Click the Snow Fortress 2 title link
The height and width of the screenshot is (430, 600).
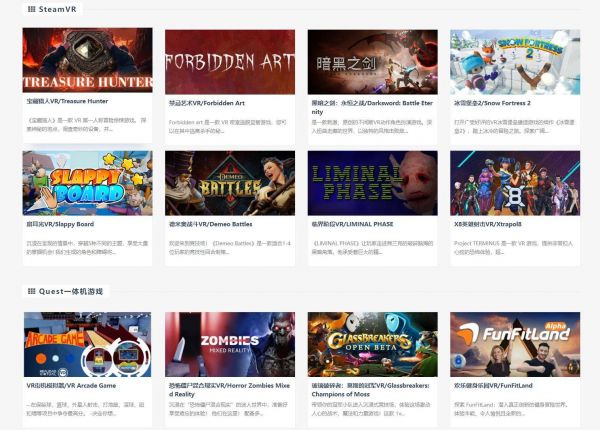point(492,103)
